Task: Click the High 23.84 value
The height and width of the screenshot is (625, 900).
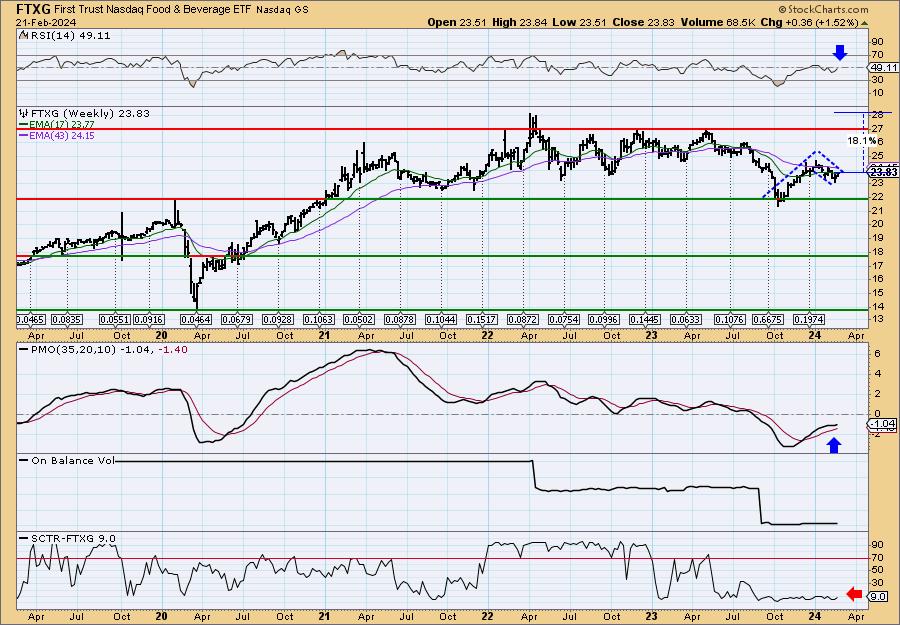Action: [519, 22]
